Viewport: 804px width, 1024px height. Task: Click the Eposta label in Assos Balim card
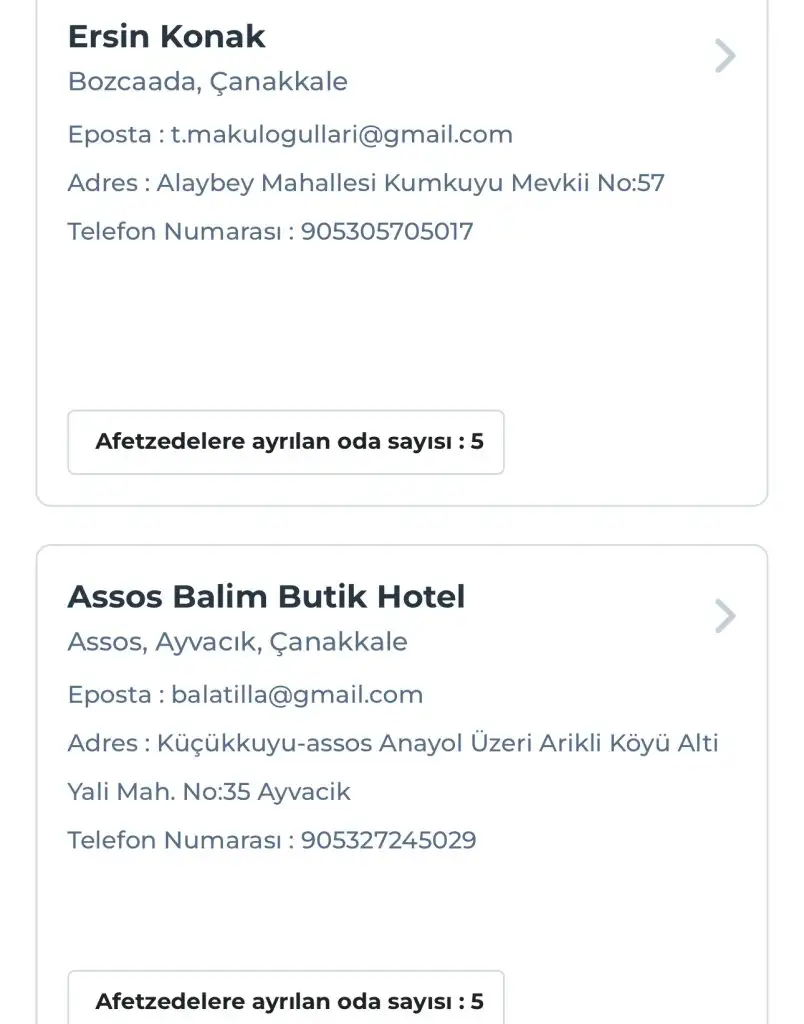pyautogui.click(x=108, y=695)
